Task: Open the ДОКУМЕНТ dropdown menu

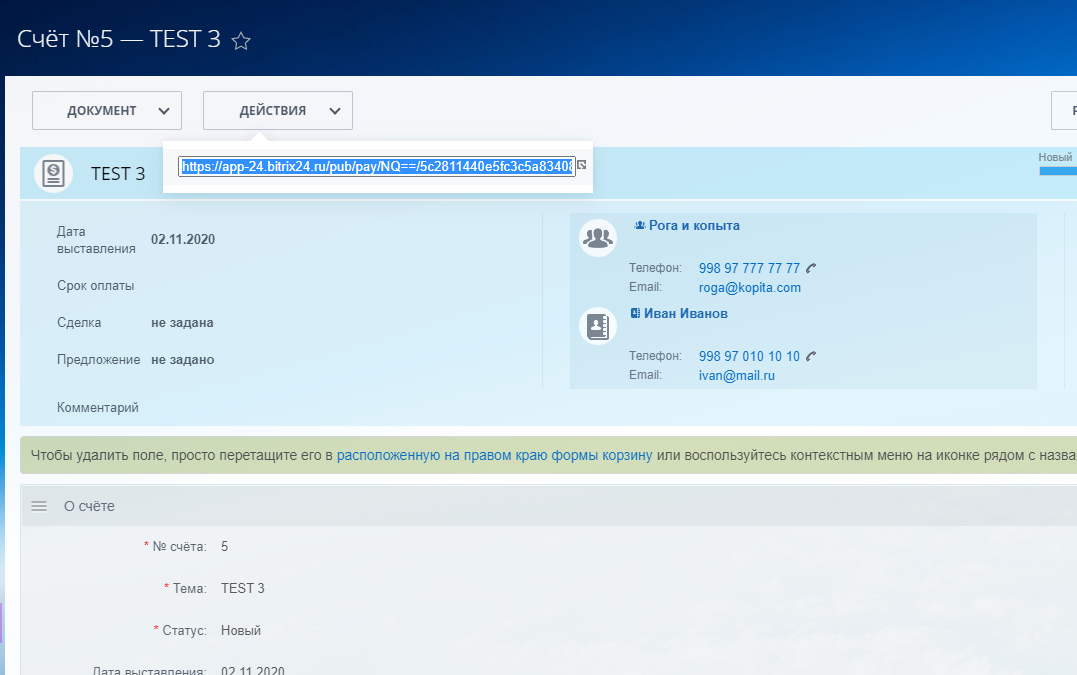Action: [x=106, y=111]
